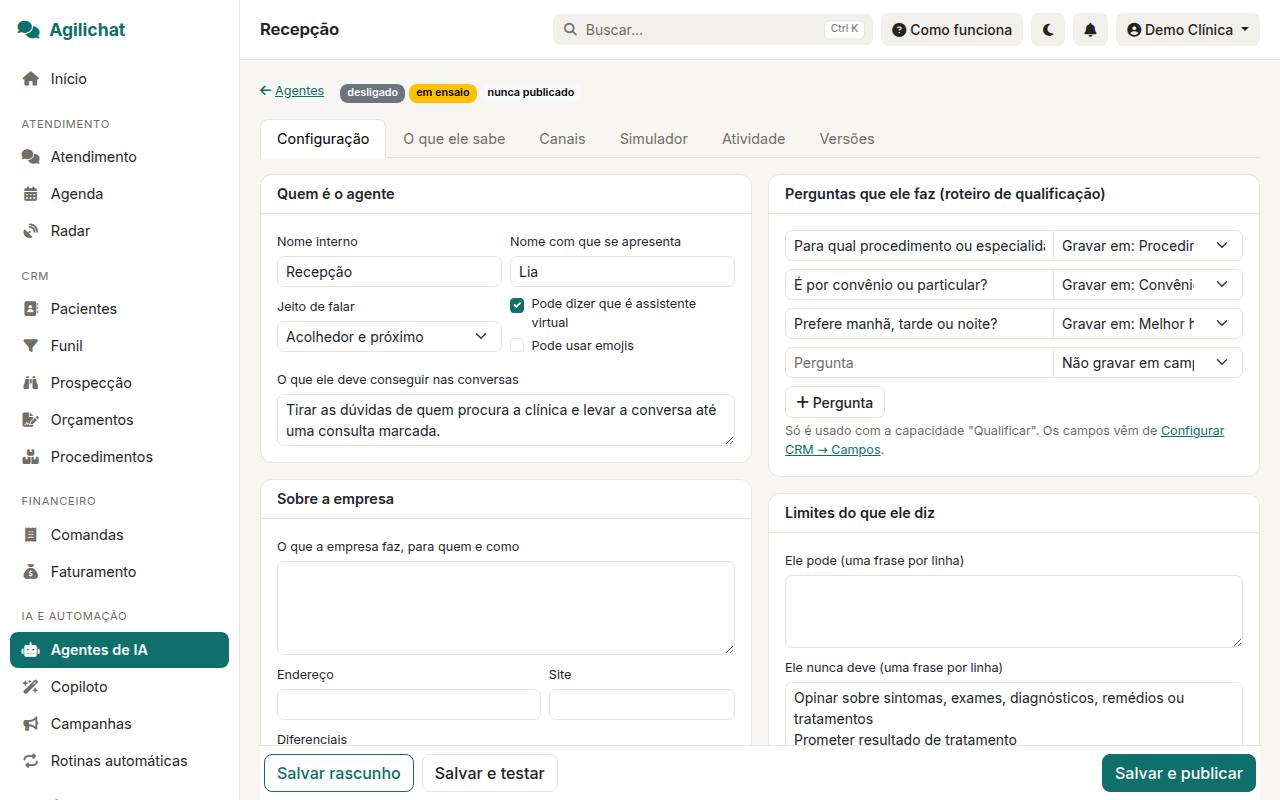This screenshot has width=1280, height=800.
Task: Open the 'Gravar em: Convênio' field dropdown
Action: [1148, 285]
